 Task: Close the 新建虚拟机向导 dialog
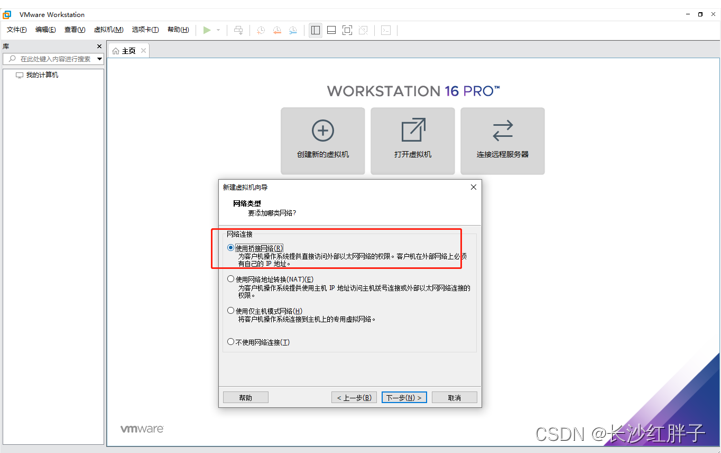tap(474, 187)
